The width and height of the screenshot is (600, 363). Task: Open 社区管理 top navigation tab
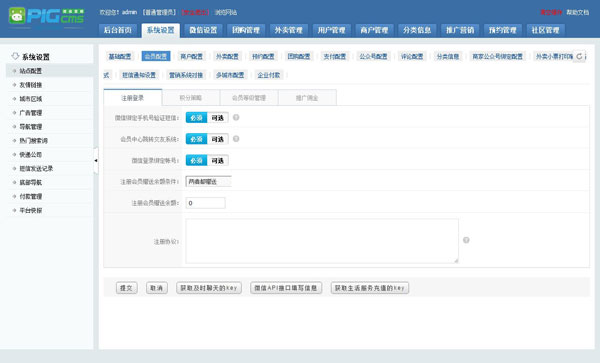point(545,30)
